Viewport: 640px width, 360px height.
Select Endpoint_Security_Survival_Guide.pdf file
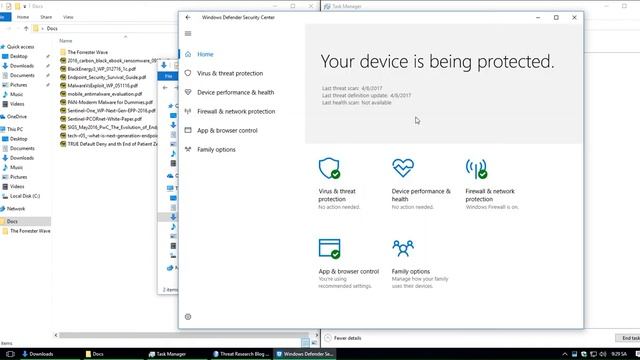(107, 77)
